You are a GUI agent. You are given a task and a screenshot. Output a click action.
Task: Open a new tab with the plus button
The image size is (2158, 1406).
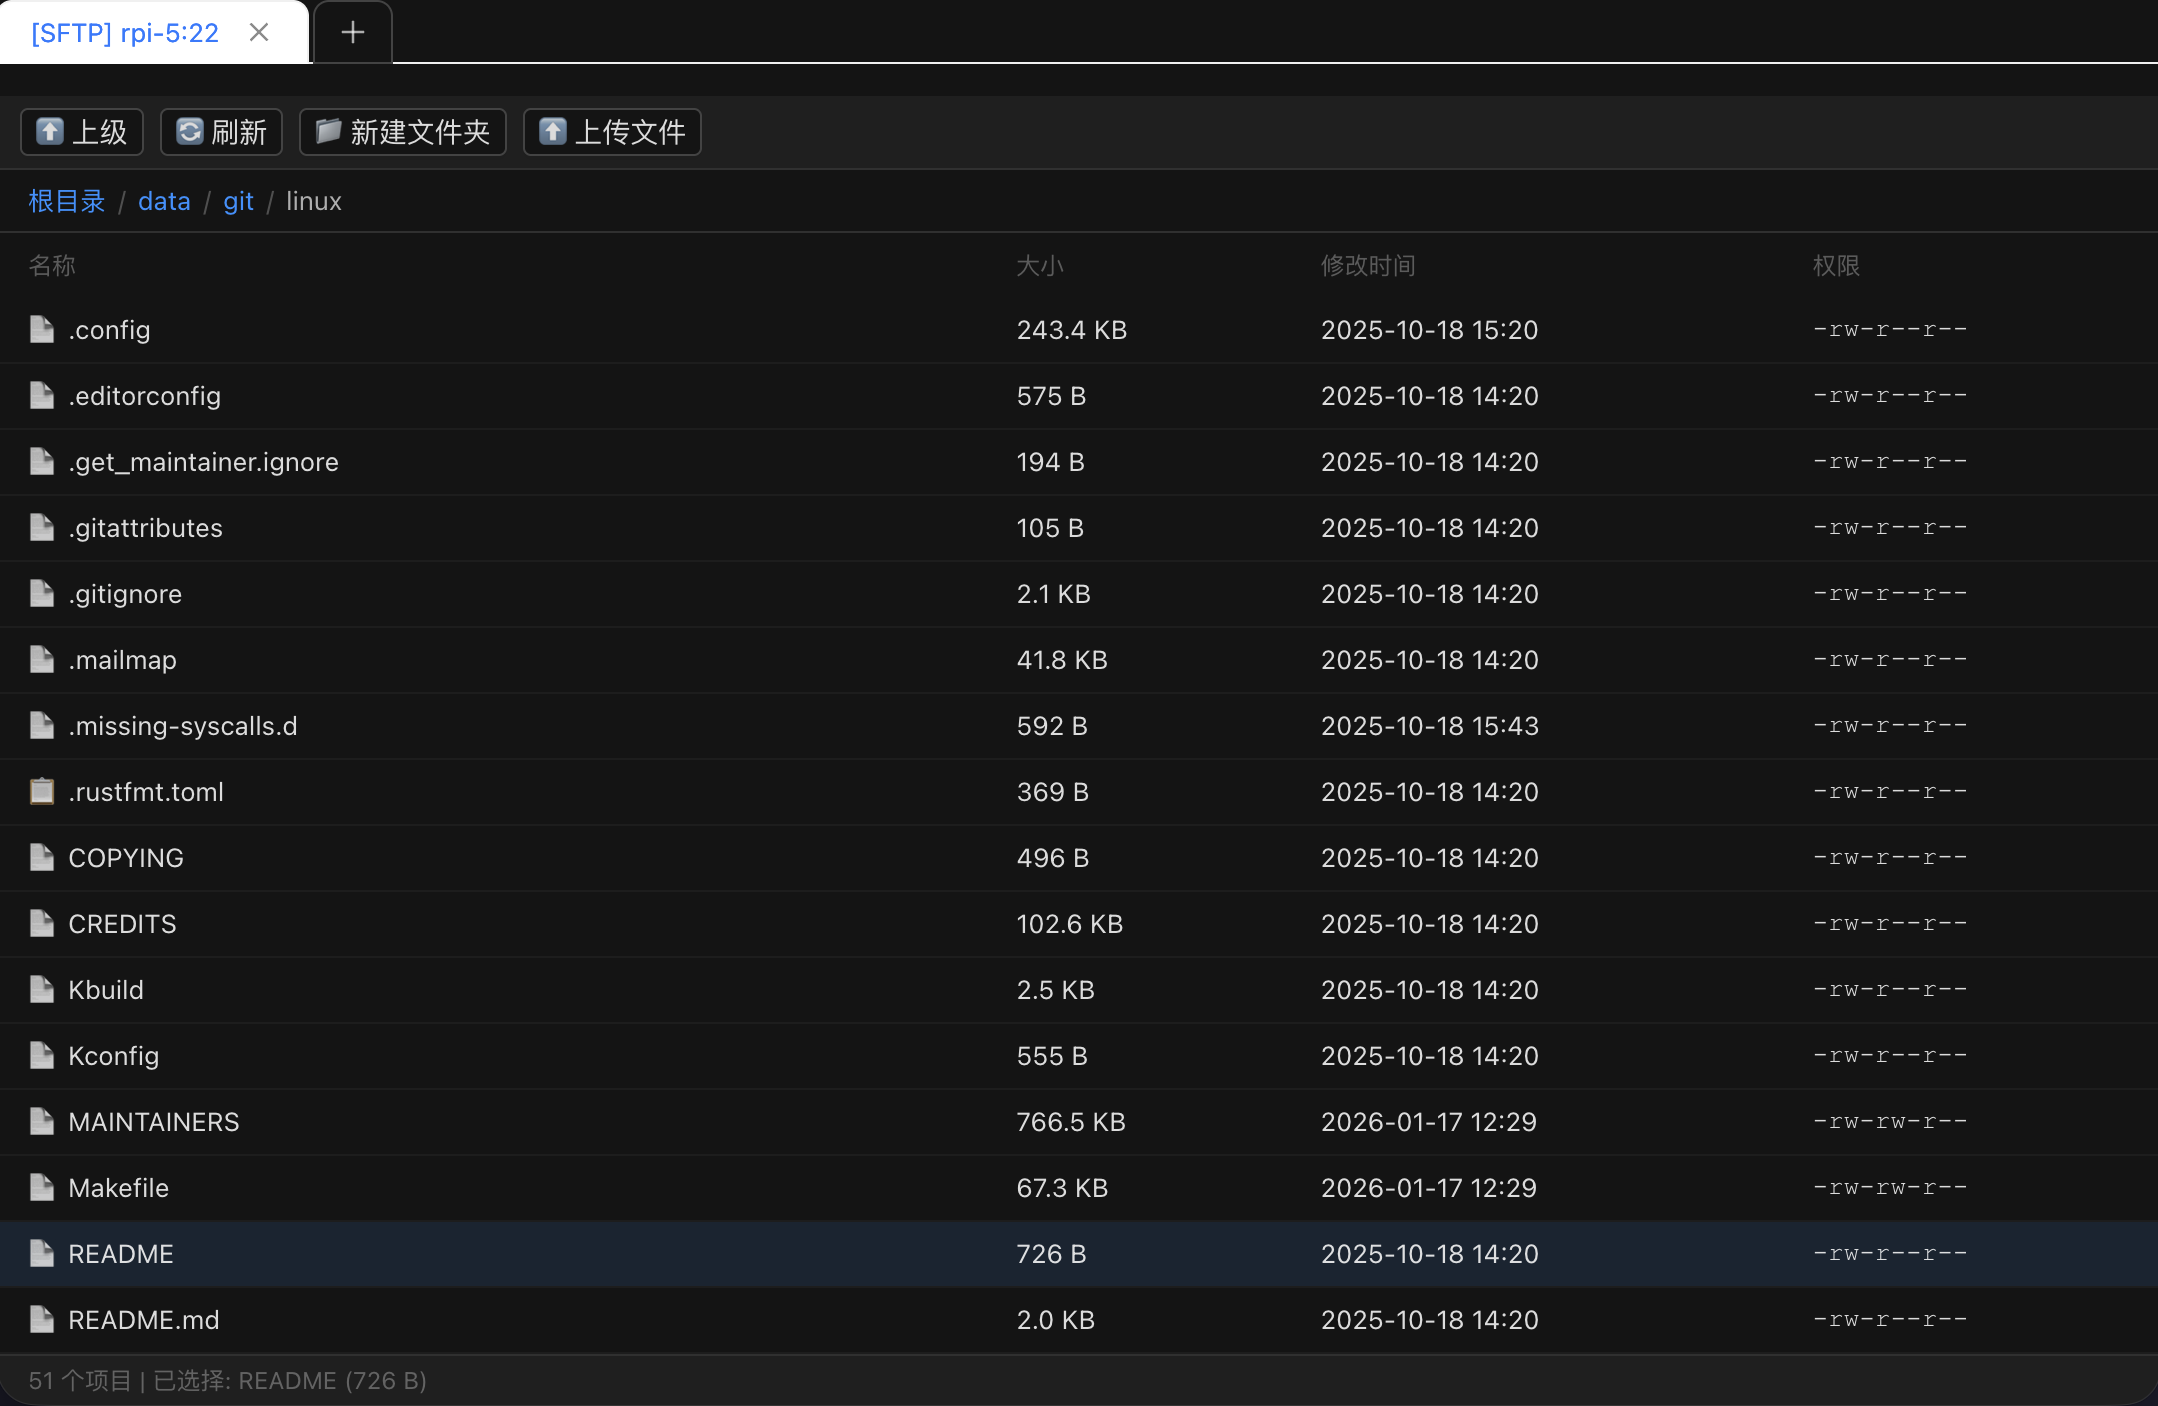pos(352,32)
